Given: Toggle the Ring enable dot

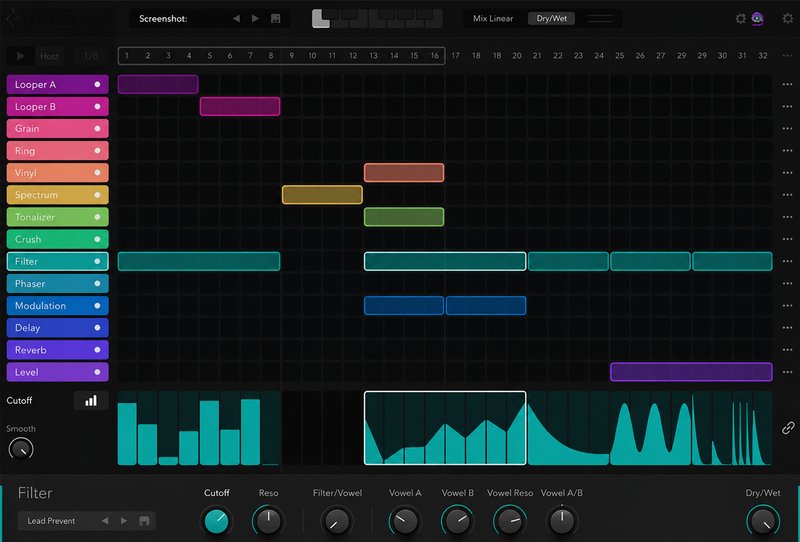Looking at the screenshot, I should (97, 151).
